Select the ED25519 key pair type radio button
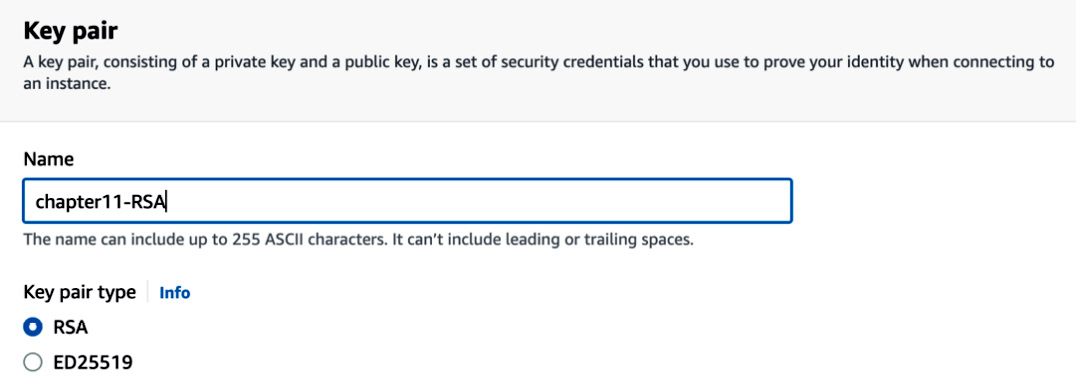Viewport: 1076px width, 392px height. [32, 362]
